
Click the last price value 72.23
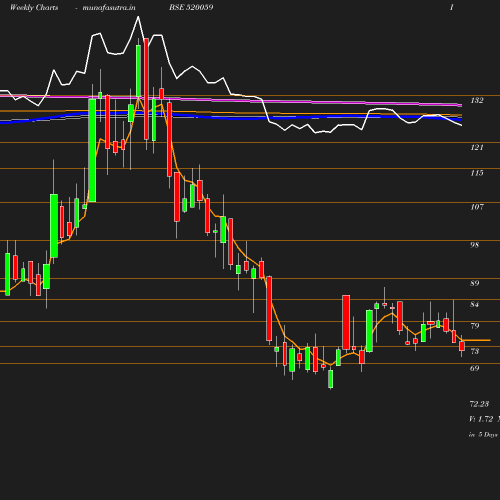[479, 404]
